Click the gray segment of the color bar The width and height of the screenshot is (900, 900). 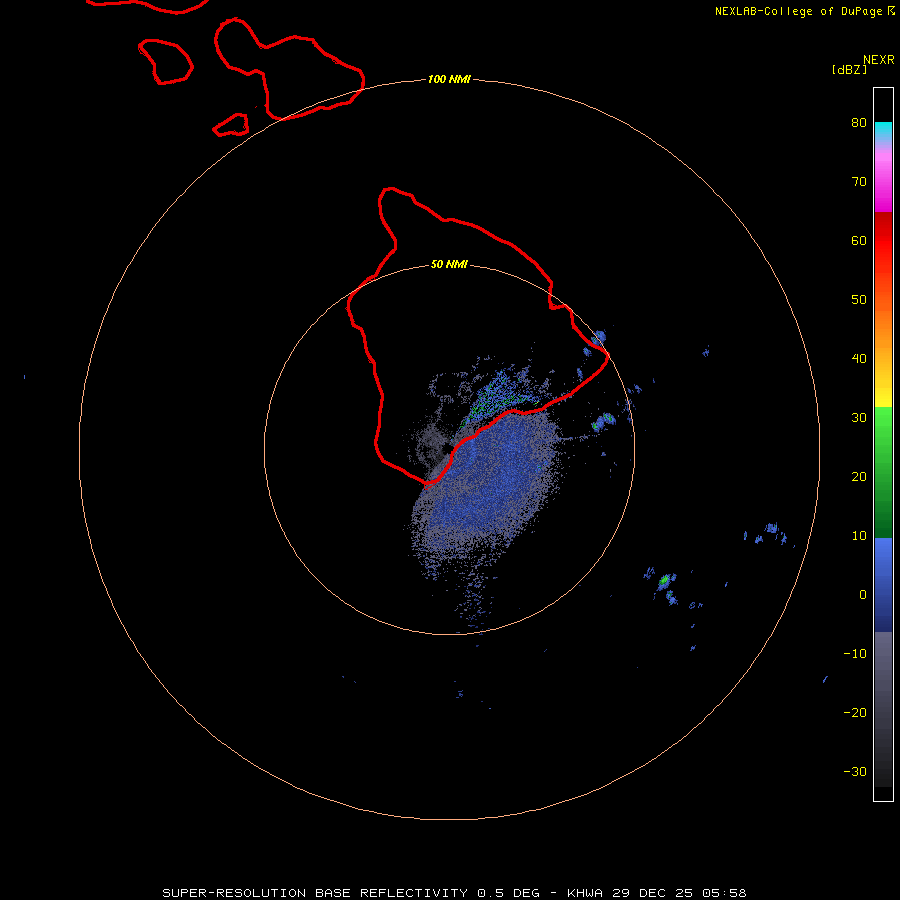point(883,709)
